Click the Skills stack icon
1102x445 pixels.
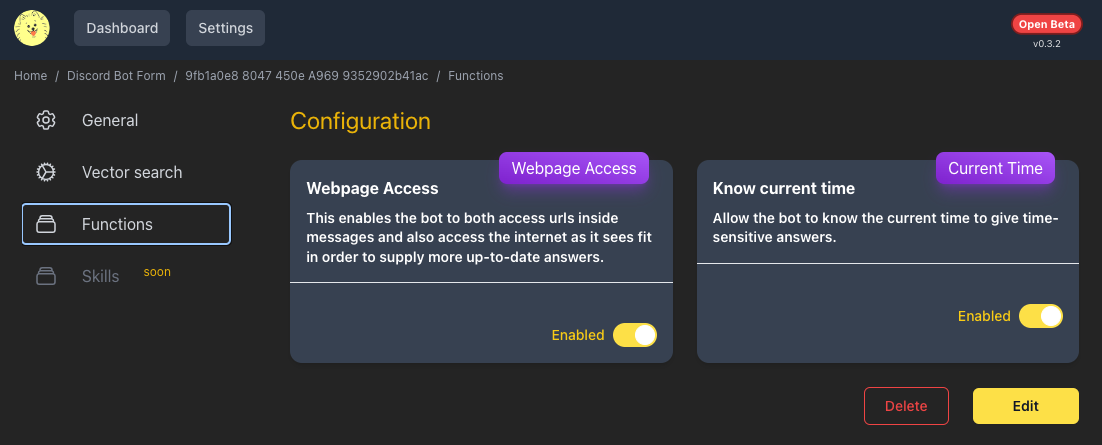tap(46, 276)
